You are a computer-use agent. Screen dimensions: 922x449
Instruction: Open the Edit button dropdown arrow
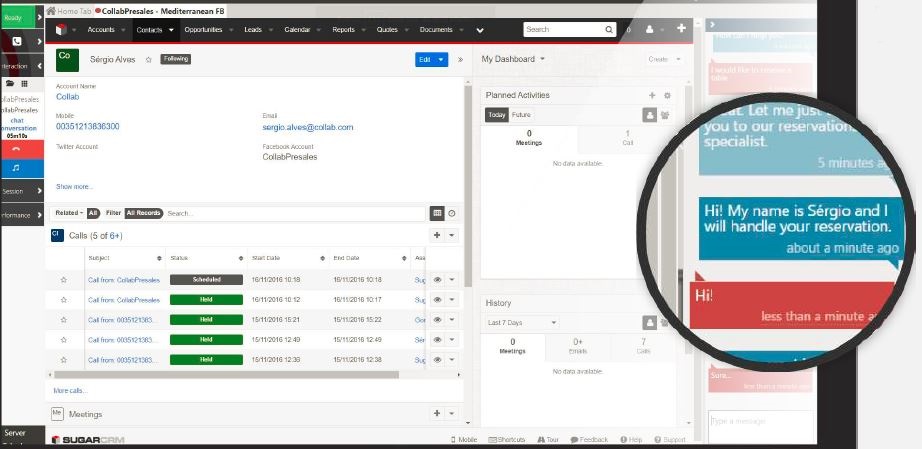point(441,59)
